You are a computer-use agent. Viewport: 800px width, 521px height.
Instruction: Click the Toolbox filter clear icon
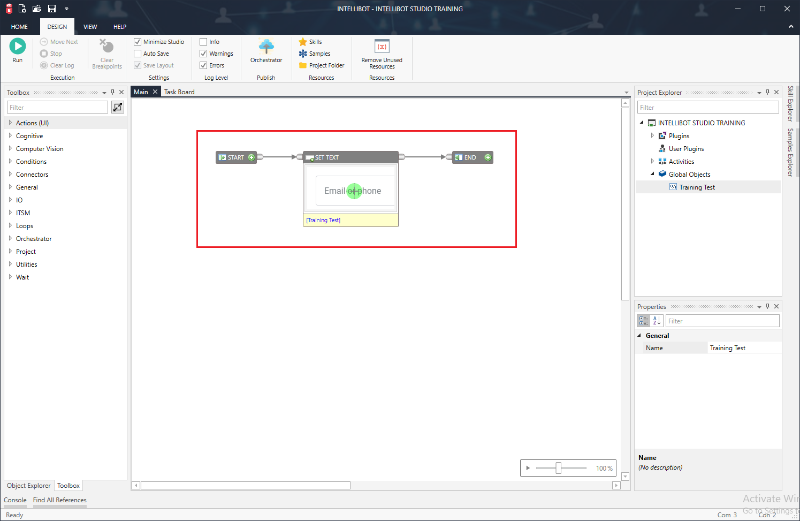pos(118,107)
